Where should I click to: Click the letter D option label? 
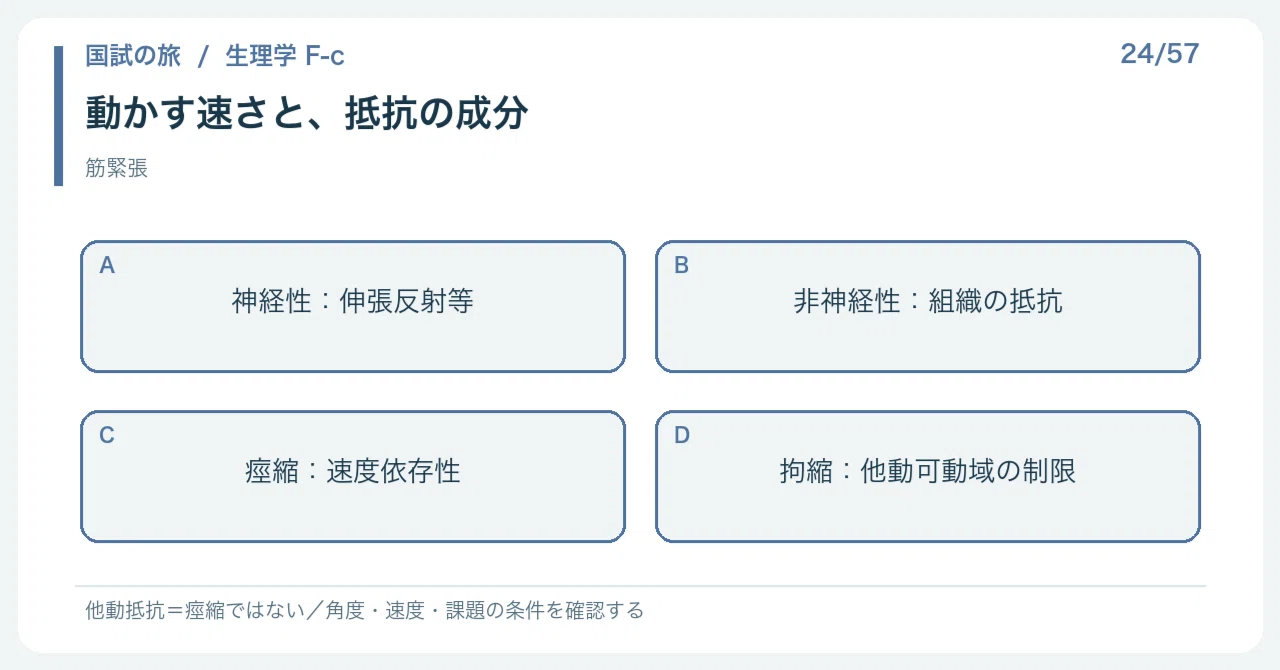pos(682,436)
